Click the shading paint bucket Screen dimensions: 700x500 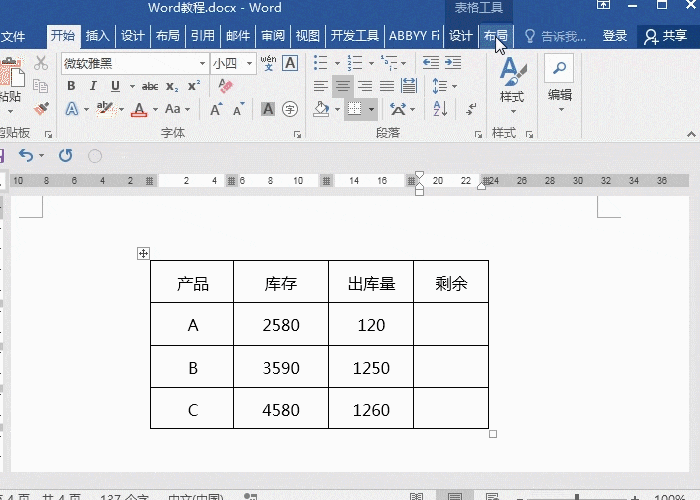[x=321, y=109]
